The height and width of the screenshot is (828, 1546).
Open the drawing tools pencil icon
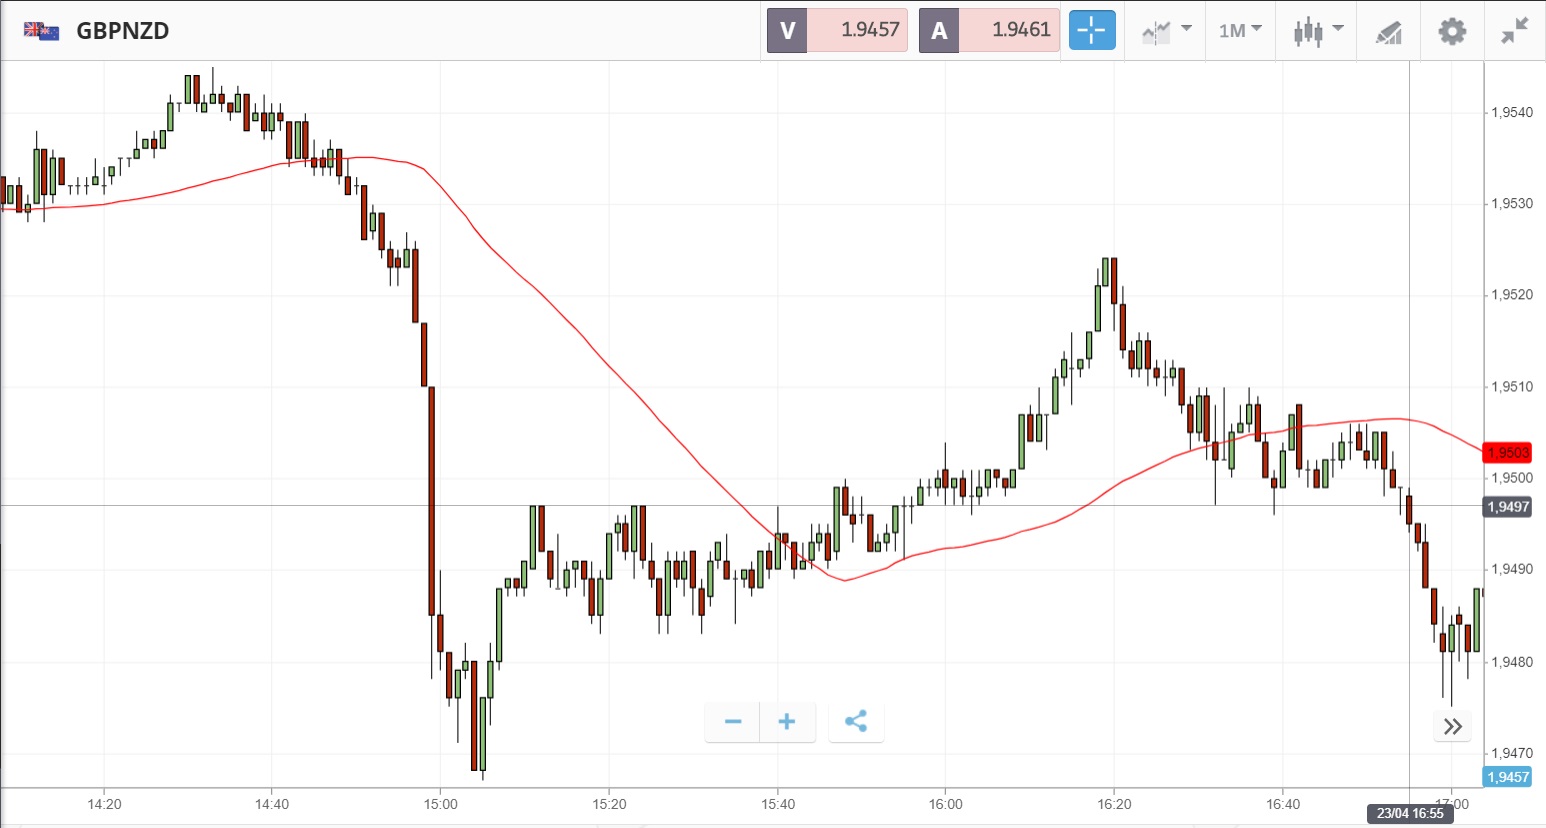pyautogui.click(x=1388, y=32)
